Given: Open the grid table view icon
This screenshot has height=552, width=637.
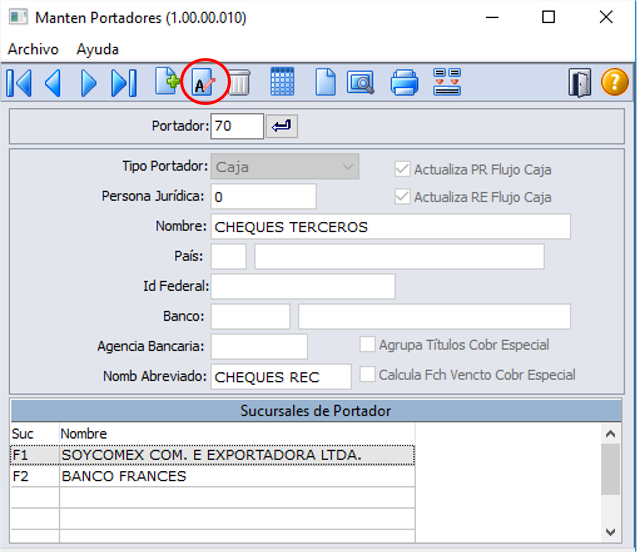Looking at the screenshot, I should 282,82.
